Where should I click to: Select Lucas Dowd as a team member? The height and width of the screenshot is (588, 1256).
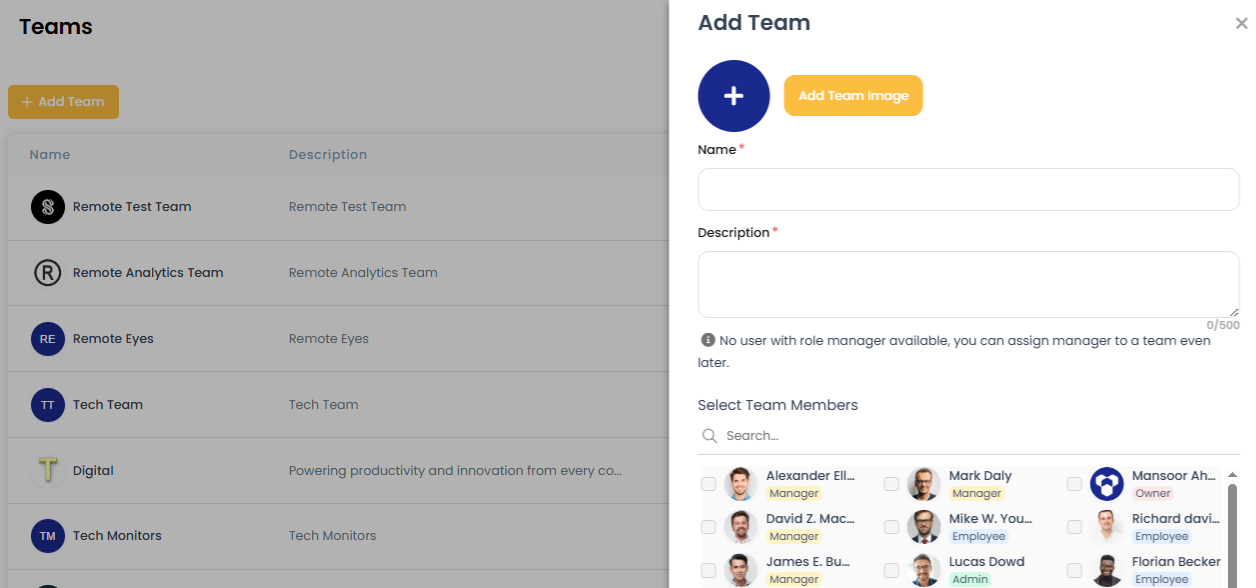[891, 570]
